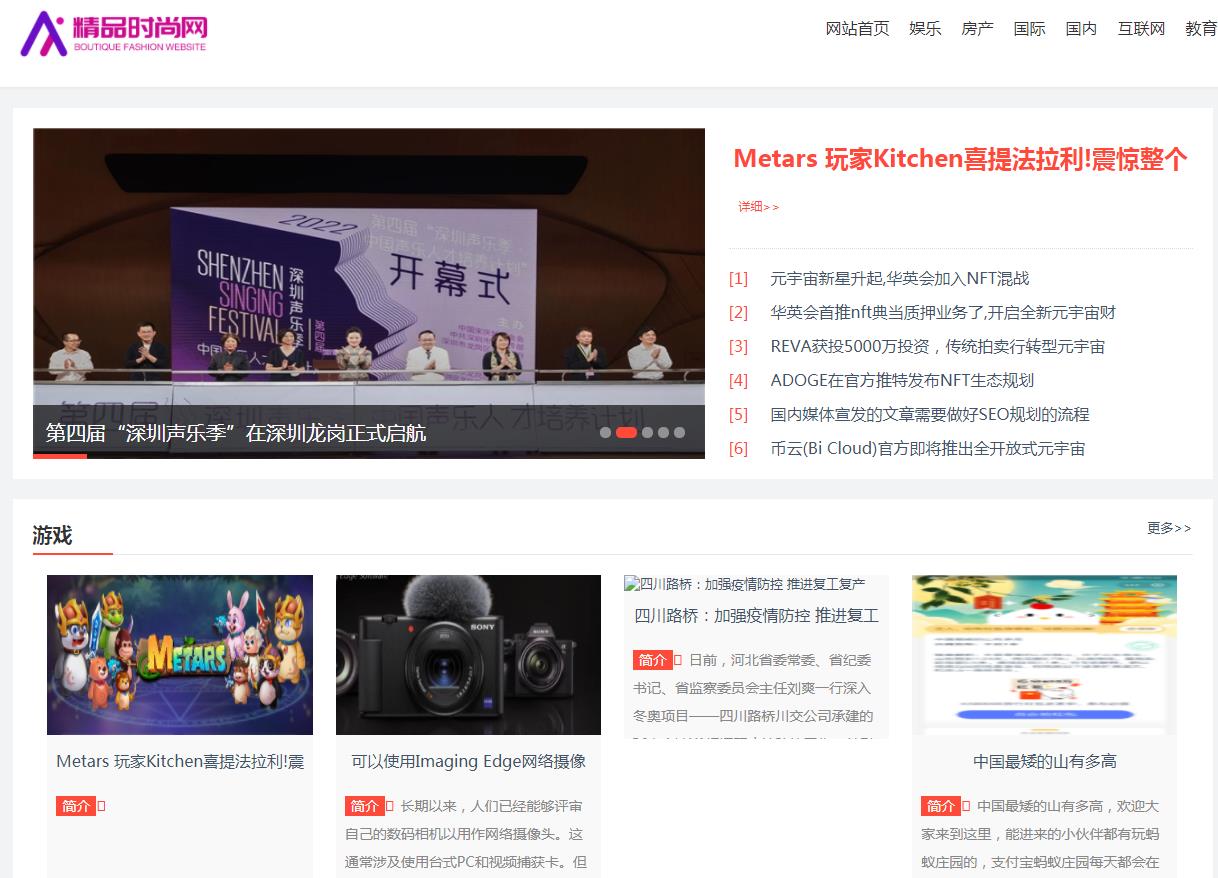Open headline Metars 玩家Kitchen喜提法拉利!震惊整个
1218x878 pixels.
(960, 159)
